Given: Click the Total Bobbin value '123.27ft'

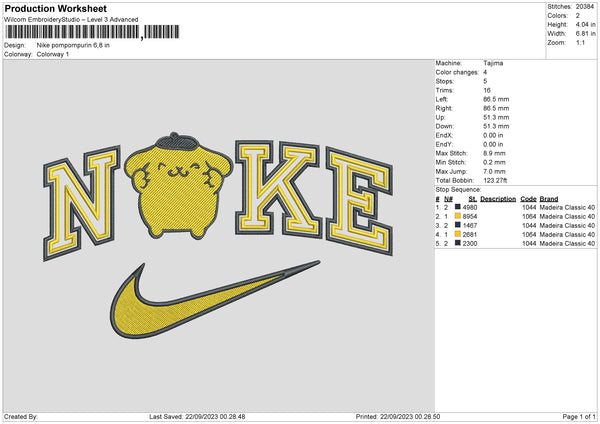Looking at the screenshot, I should pyautogui.click(x=495, y=180).
